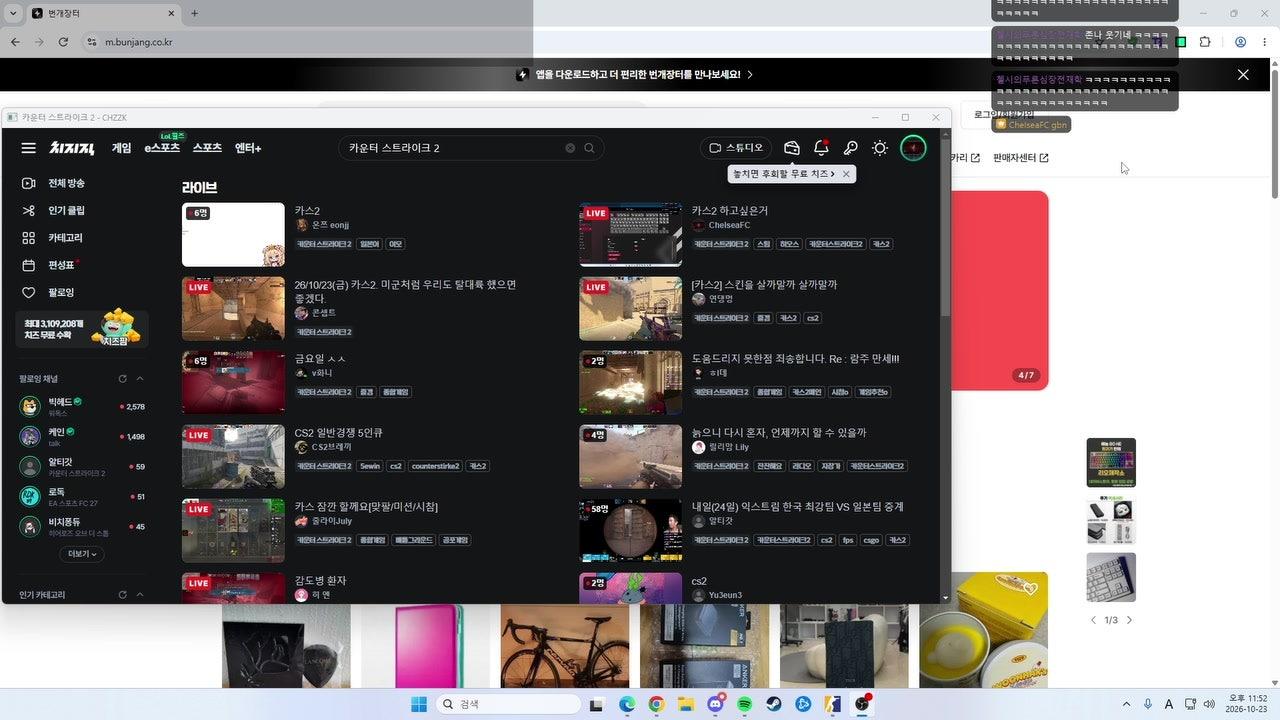Refresh the 팔로잉 채널 list
1280x720 pixels.
pos(123,379)
